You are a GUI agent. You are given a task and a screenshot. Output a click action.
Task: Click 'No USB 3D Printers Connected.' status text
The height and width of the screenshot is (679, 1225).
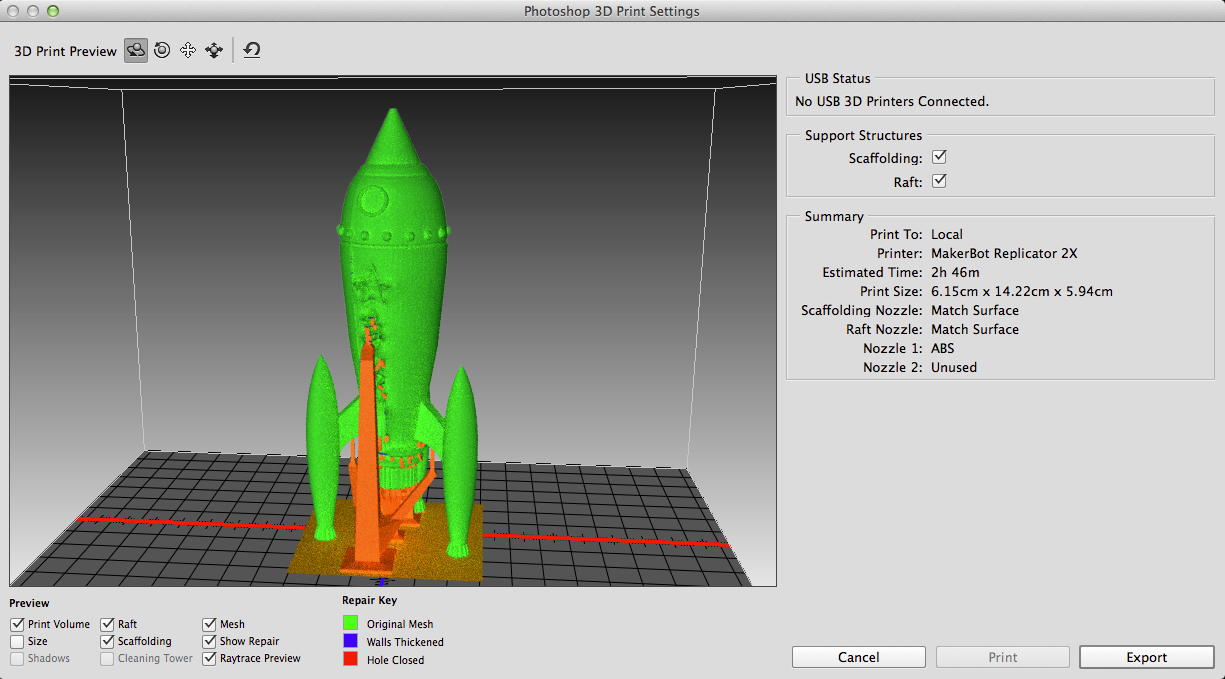[x=892, y=101]
